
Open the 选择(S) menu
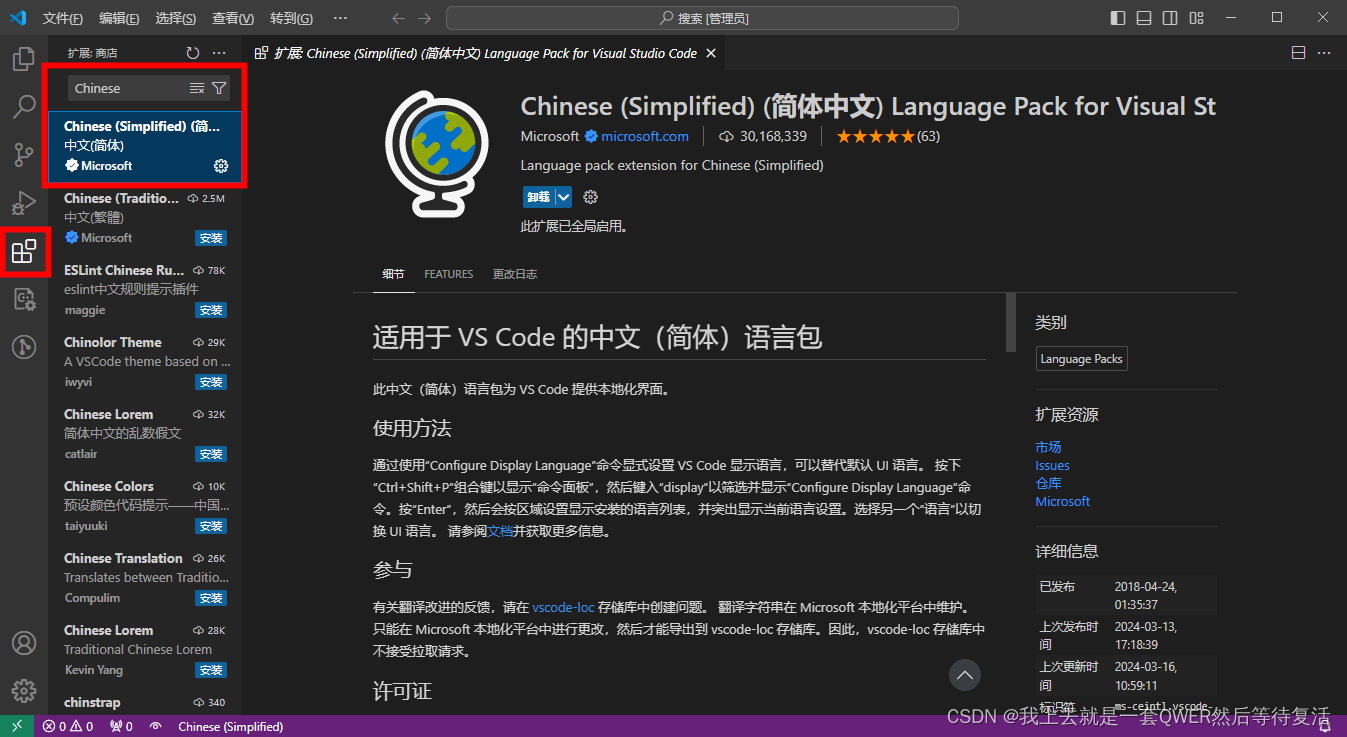point(176,18)
